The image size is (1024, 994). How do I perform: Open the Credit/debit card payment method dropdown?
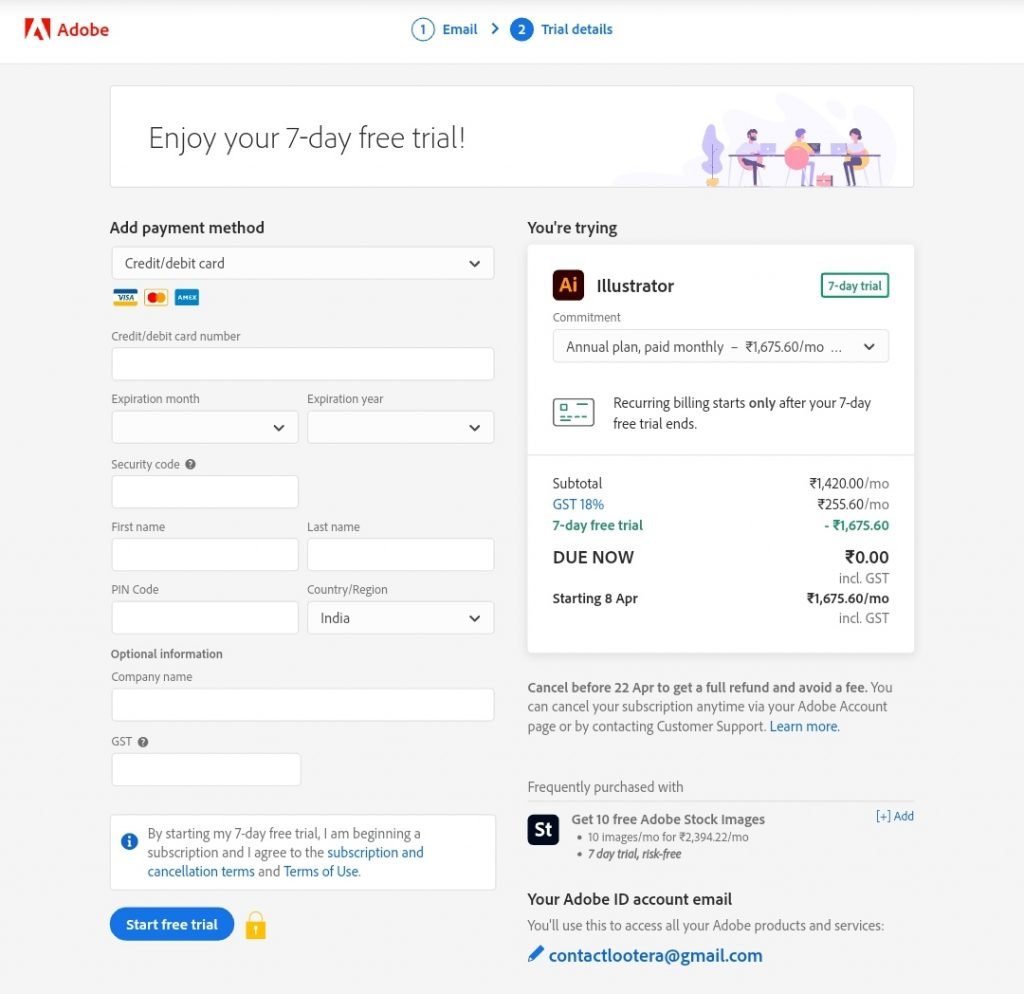(302, 263)
